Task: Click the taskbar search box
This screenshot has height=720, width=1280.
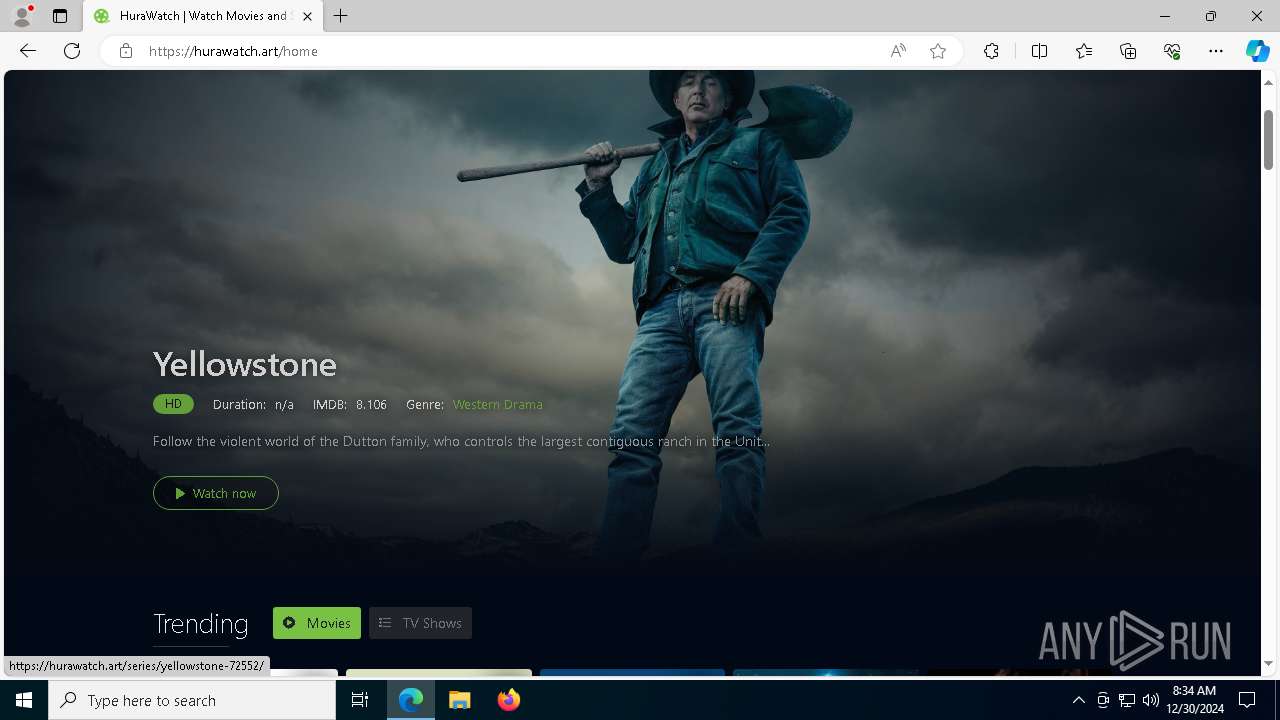Action: tap(192, 700)
